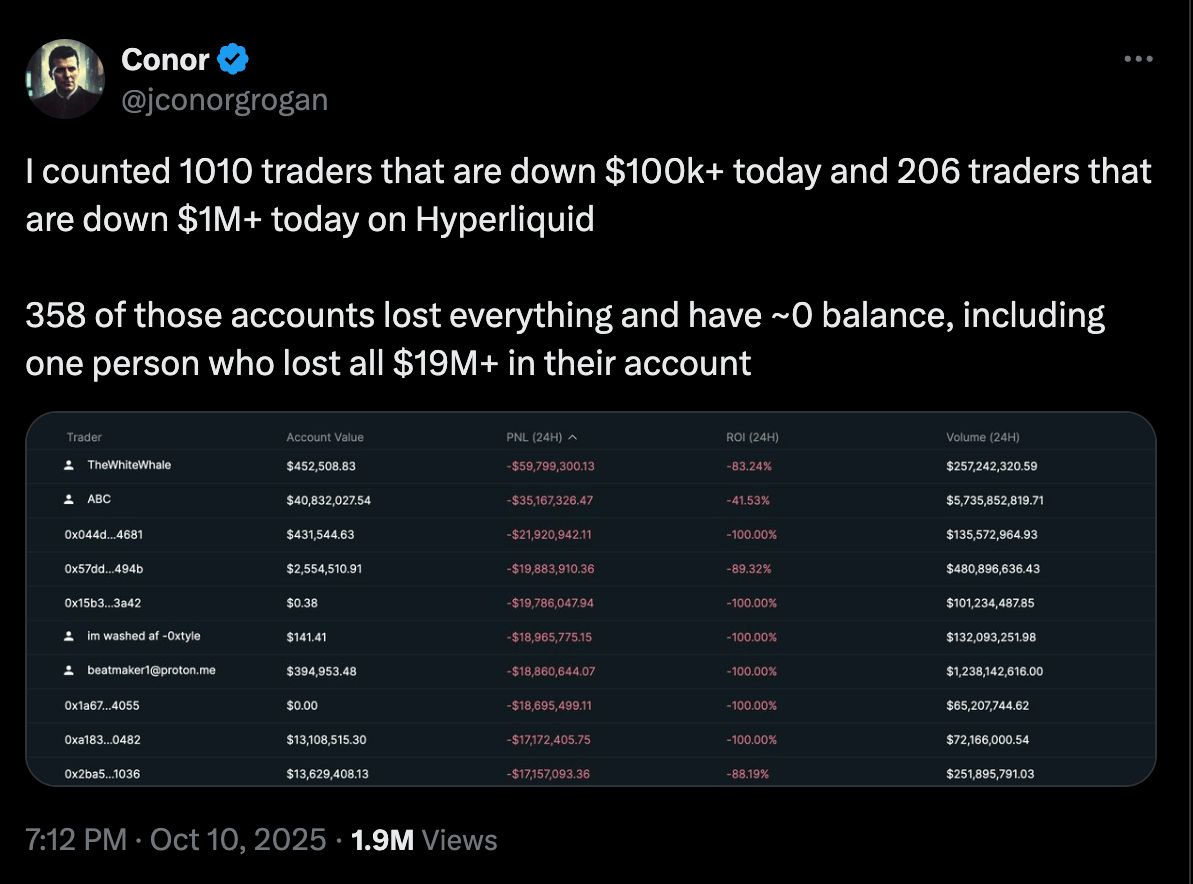Click the Conor display name
1193x884 pixels.
pos(165,60)
